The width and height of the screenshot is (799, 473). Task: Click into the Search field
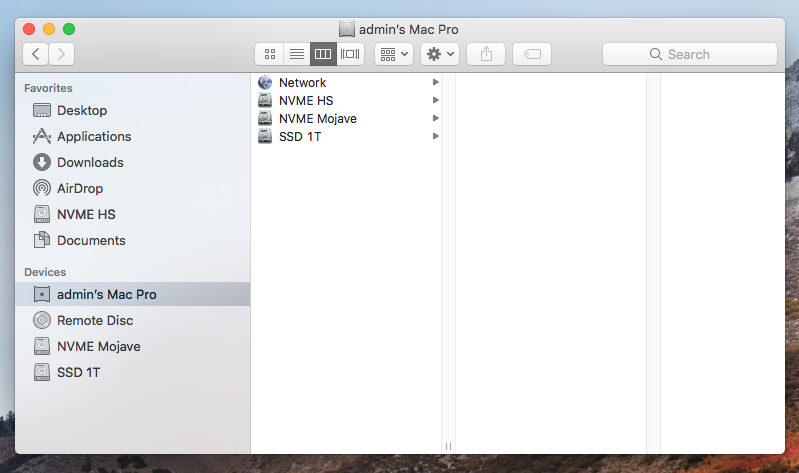point(690,54)
